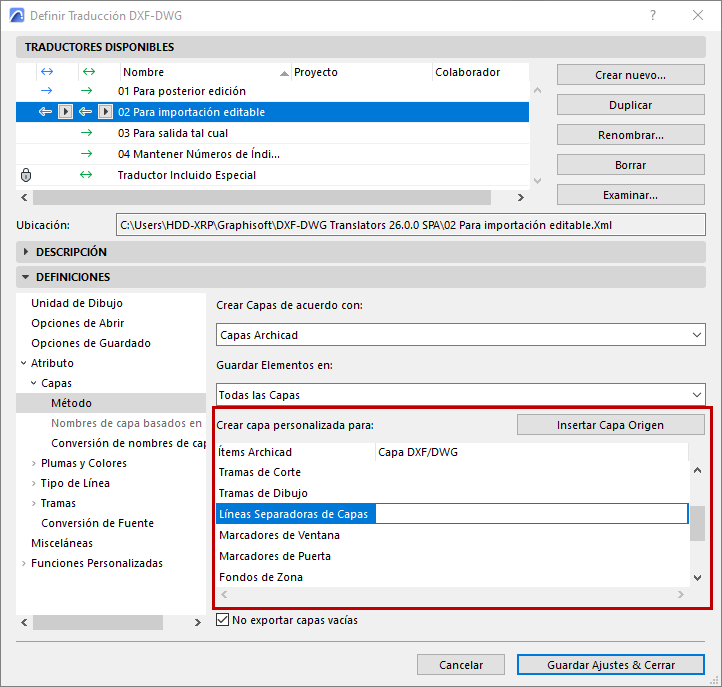The image size is (722, 687).
Task: Expand the DESCRIPCIÓN section
Action: click(x=26, y=252)
